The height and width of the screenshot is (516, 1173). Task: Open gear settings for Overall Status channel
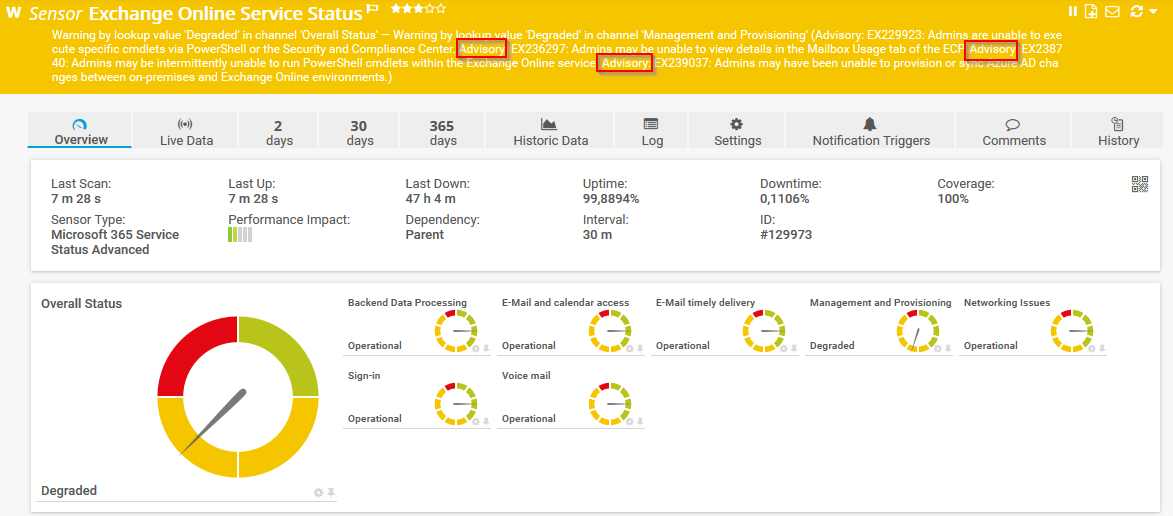coord(318,493)
